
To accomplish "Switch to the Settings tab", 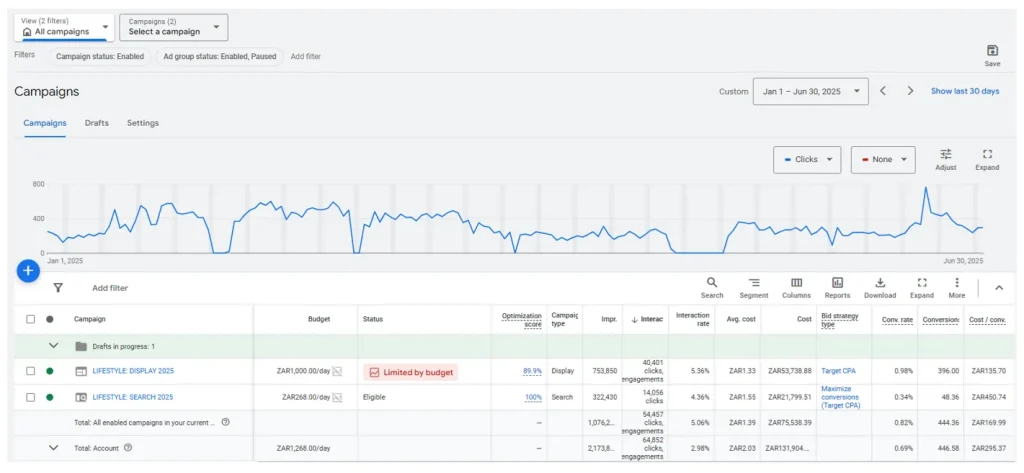I will point(142,123).
